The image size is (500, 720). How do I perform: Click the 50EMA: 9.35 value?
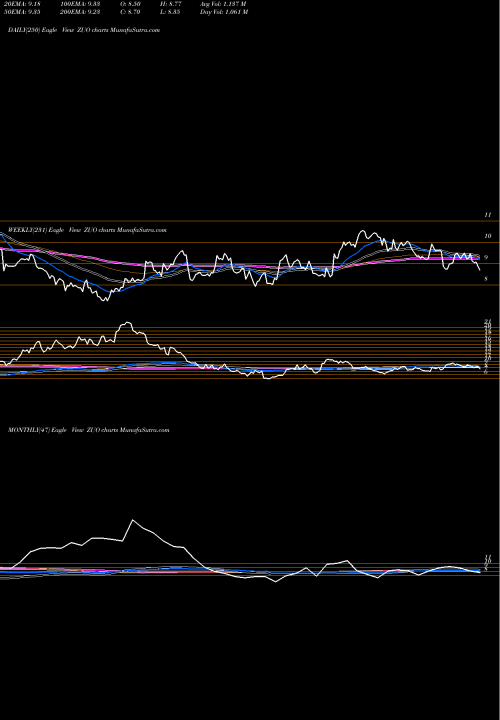[x=21, y=12]
